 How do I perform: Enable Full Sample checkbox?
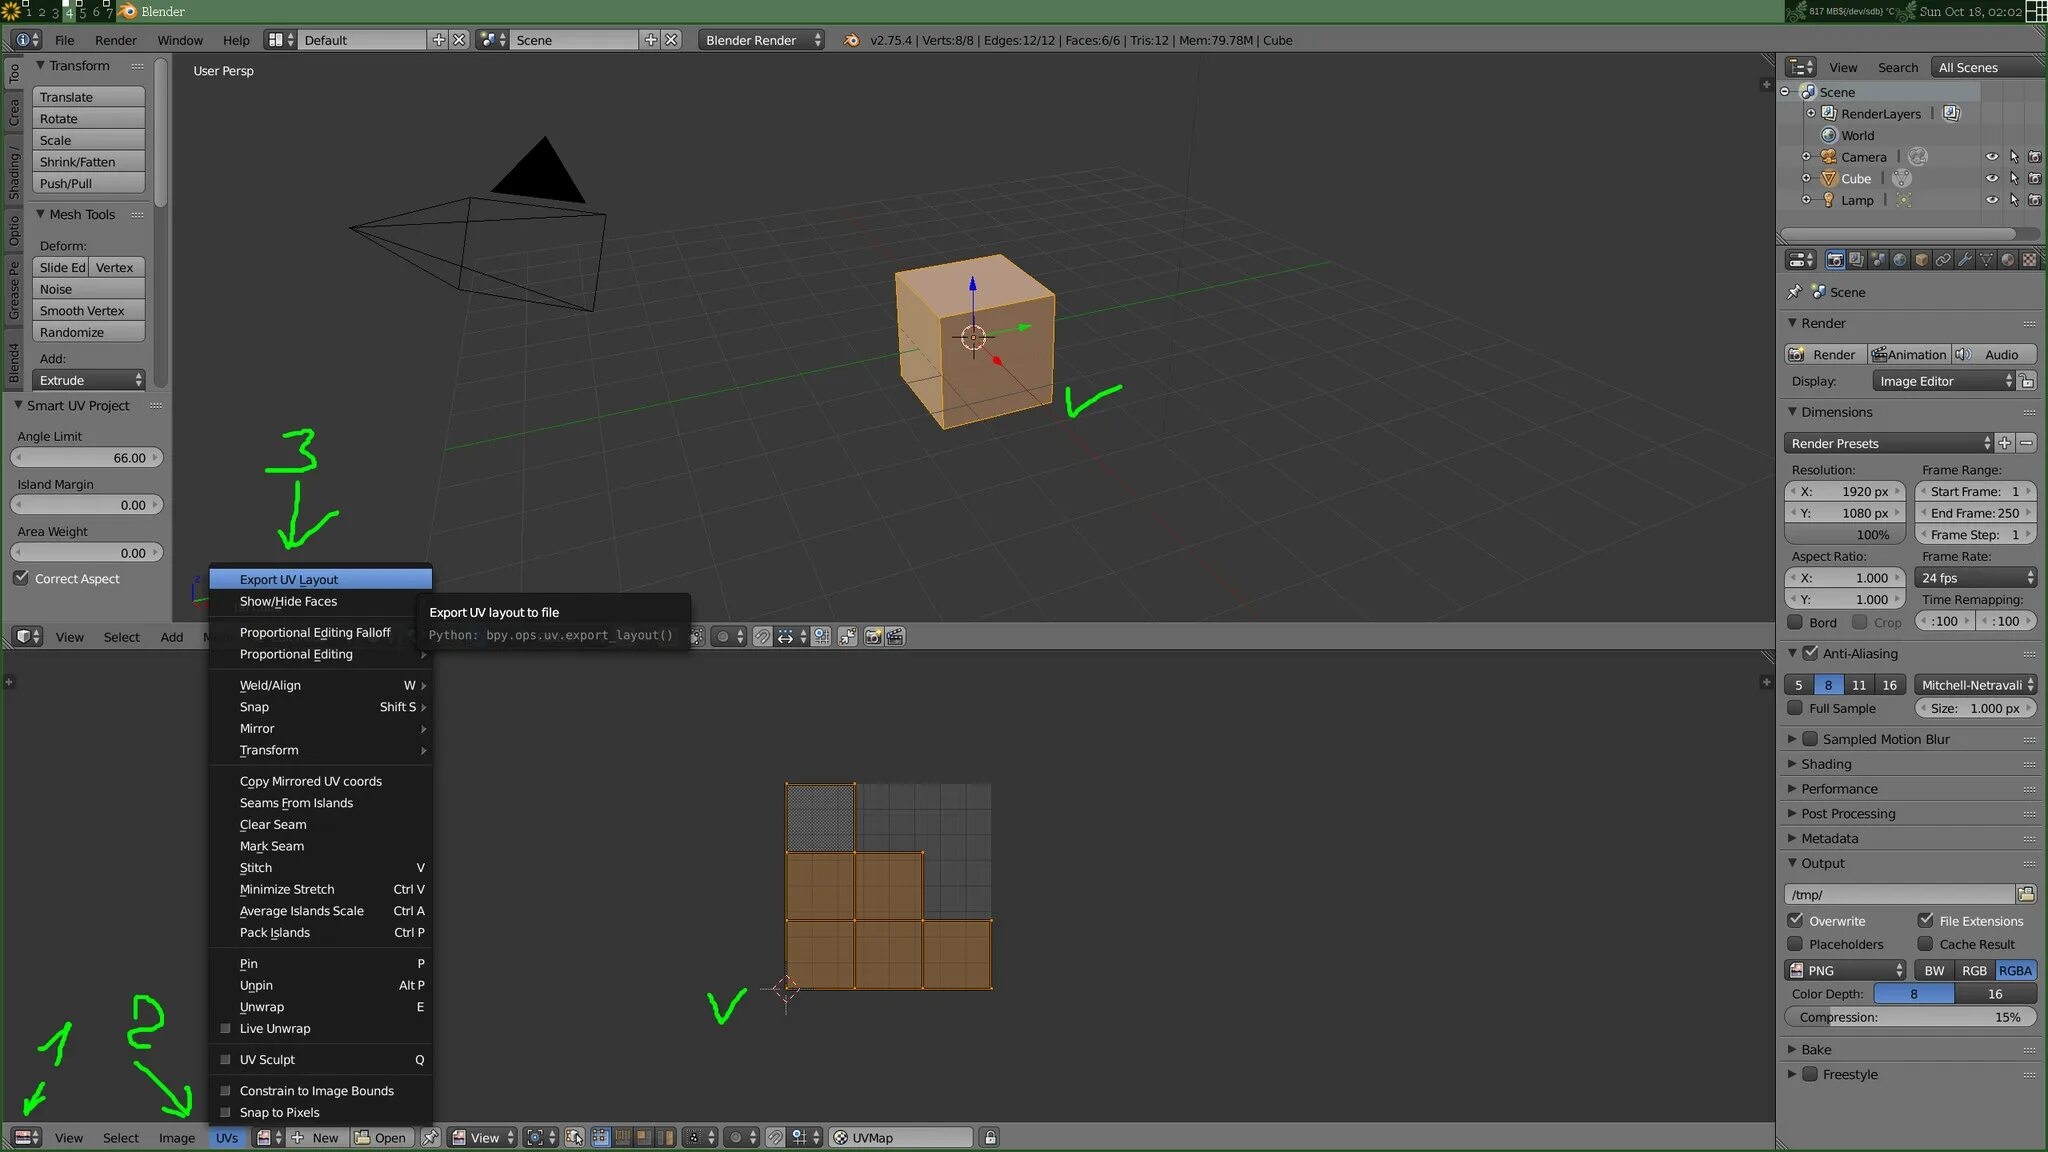click(x=1795, y=708)
